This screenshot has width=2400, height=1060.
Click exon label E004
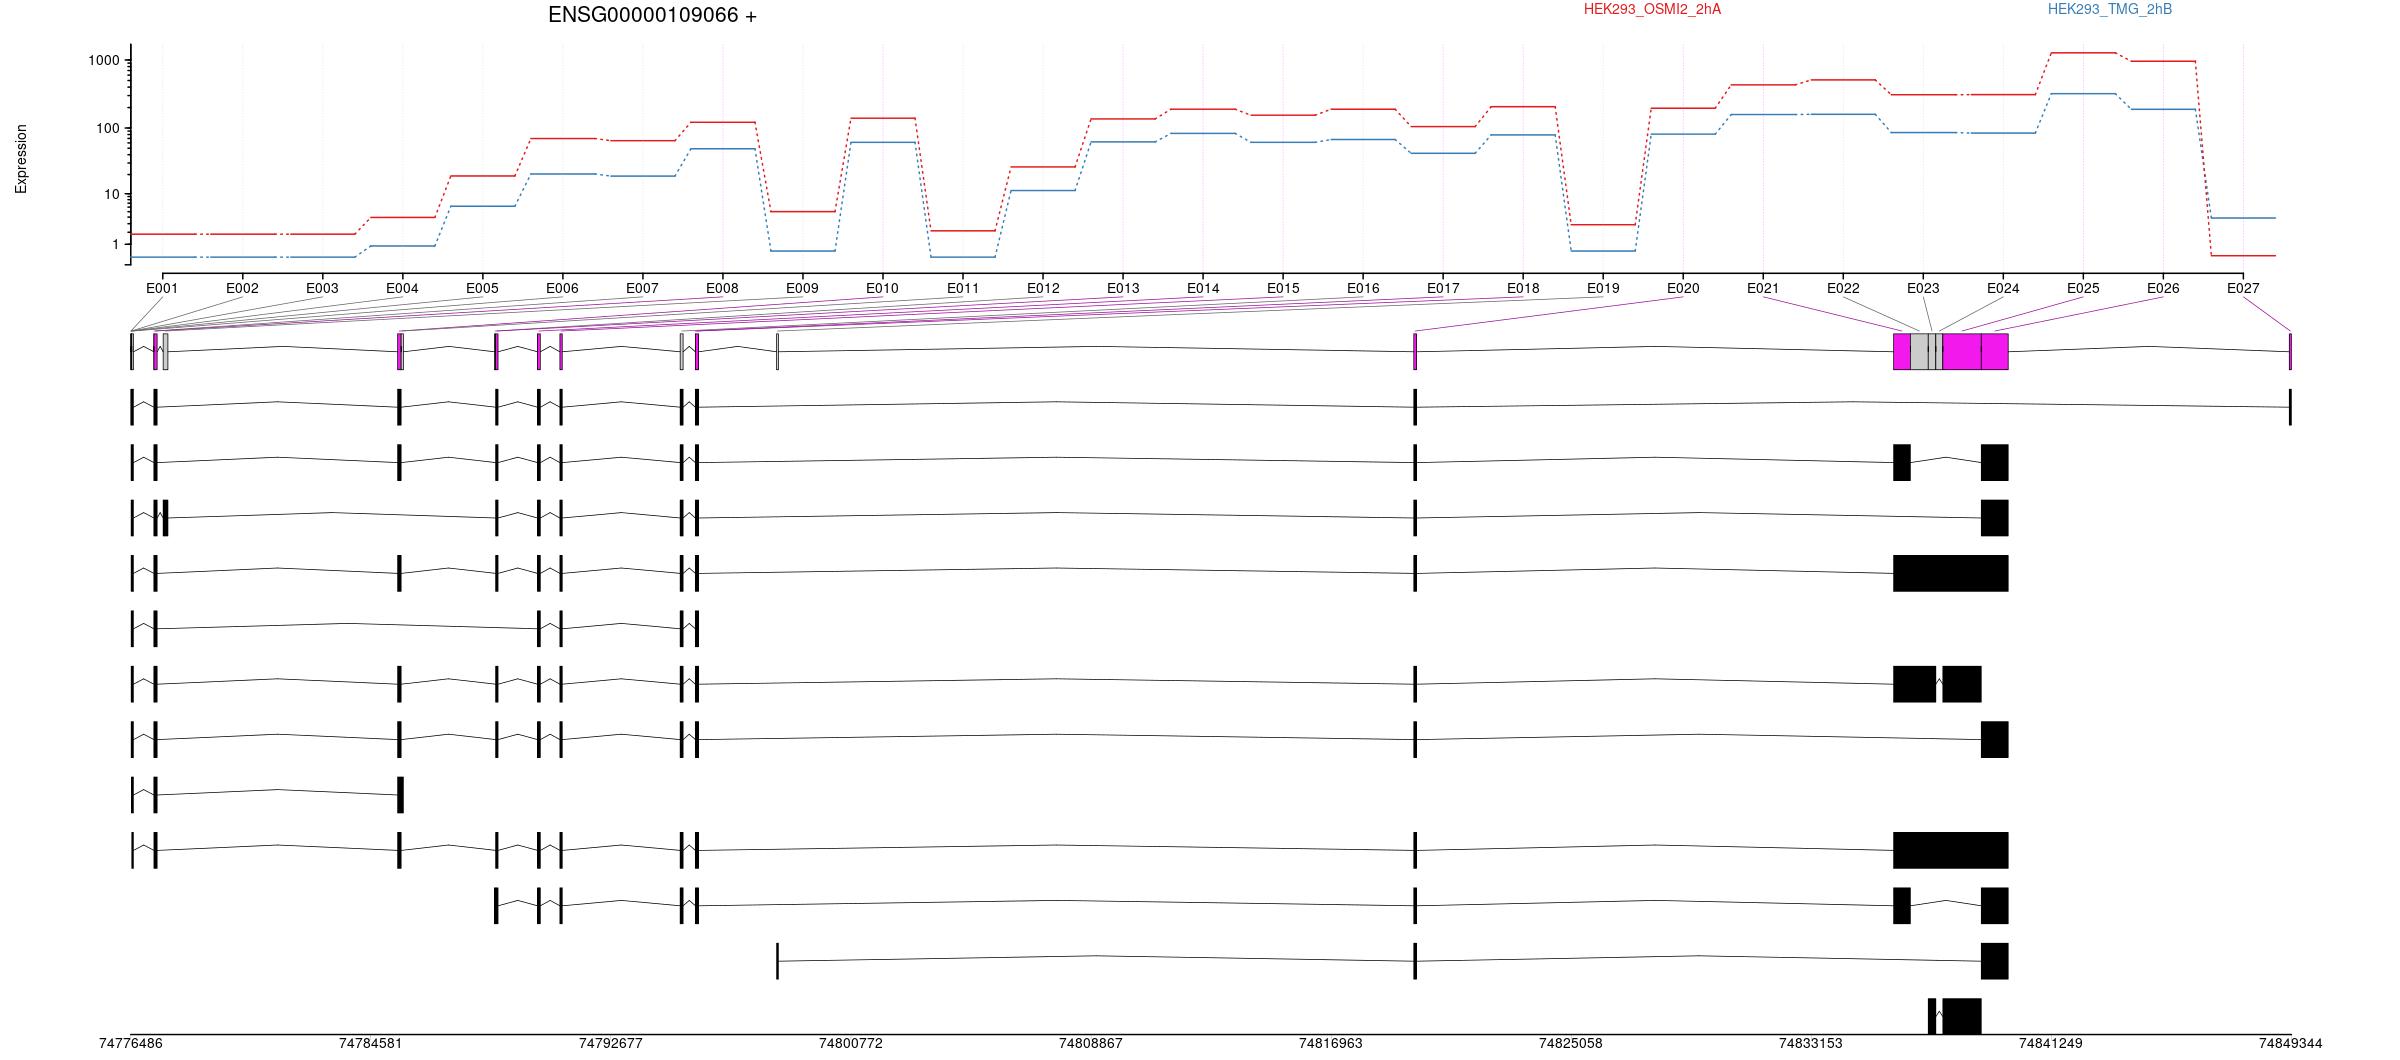(402, 288)
